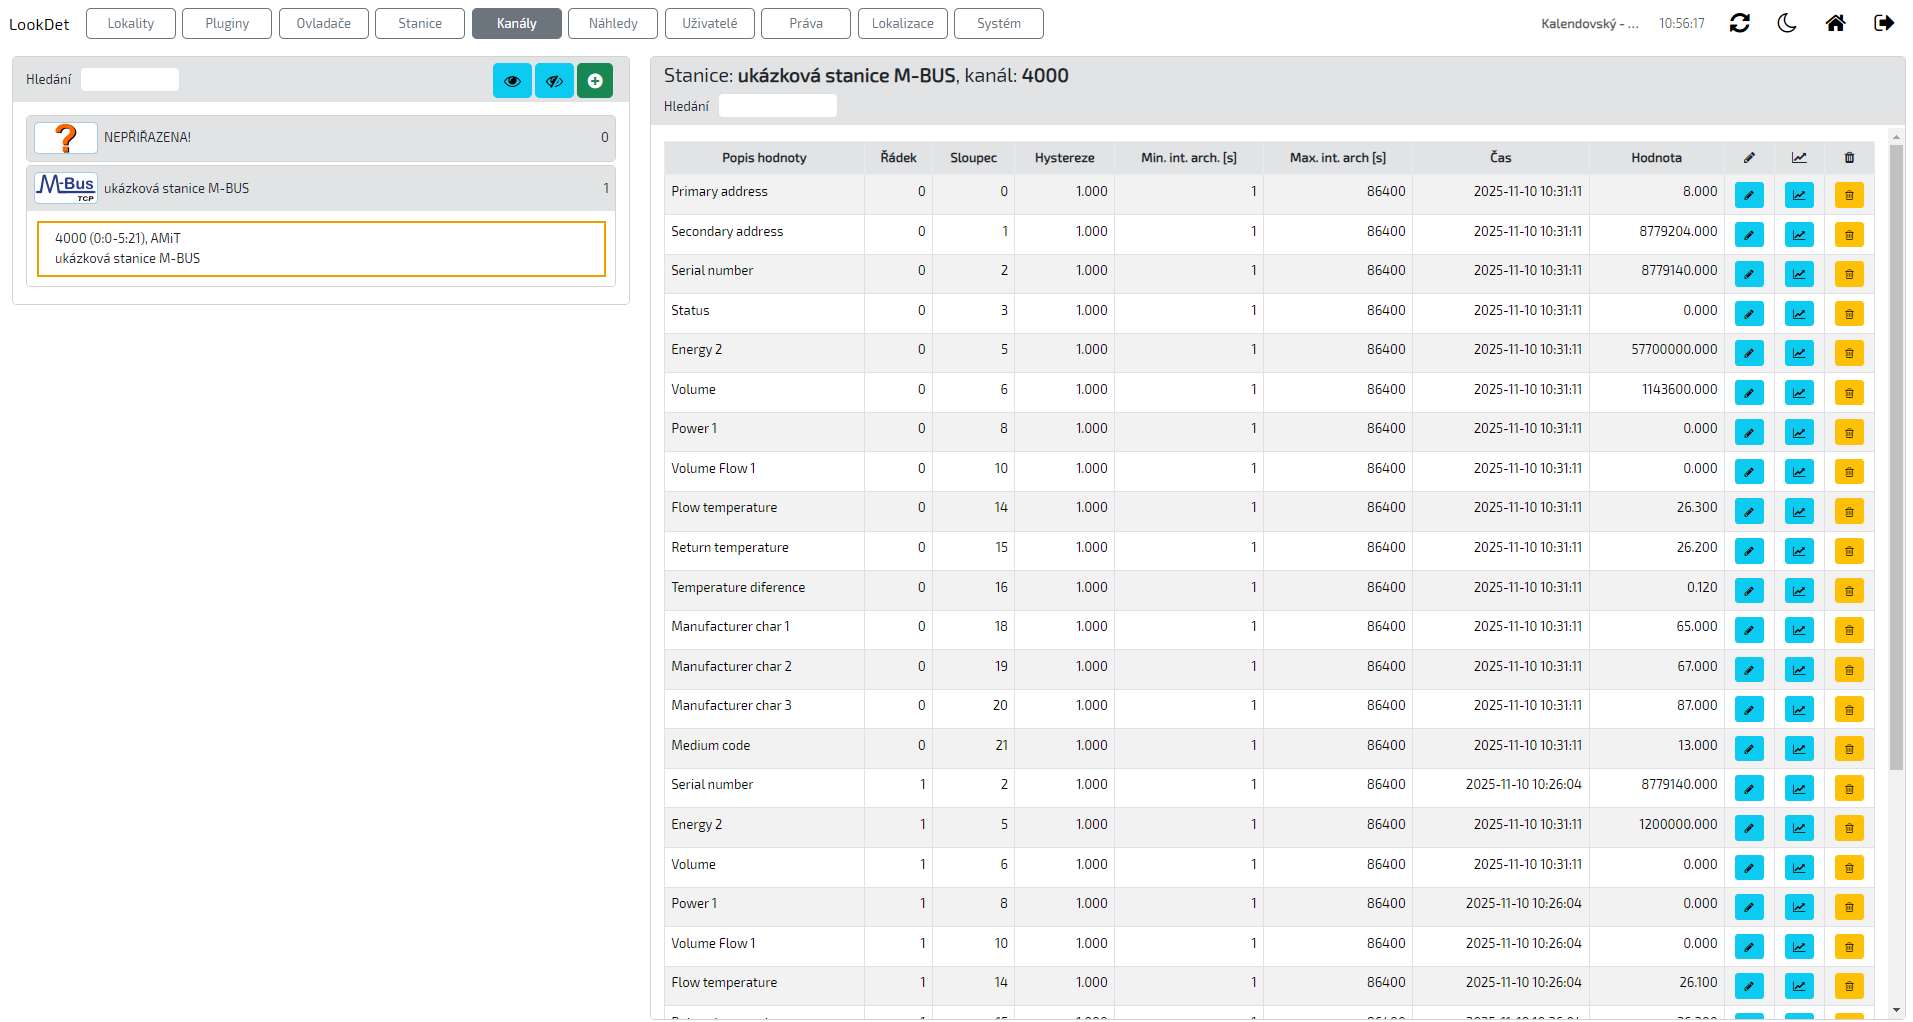Click the values table Hledání search field

[777, 106]
